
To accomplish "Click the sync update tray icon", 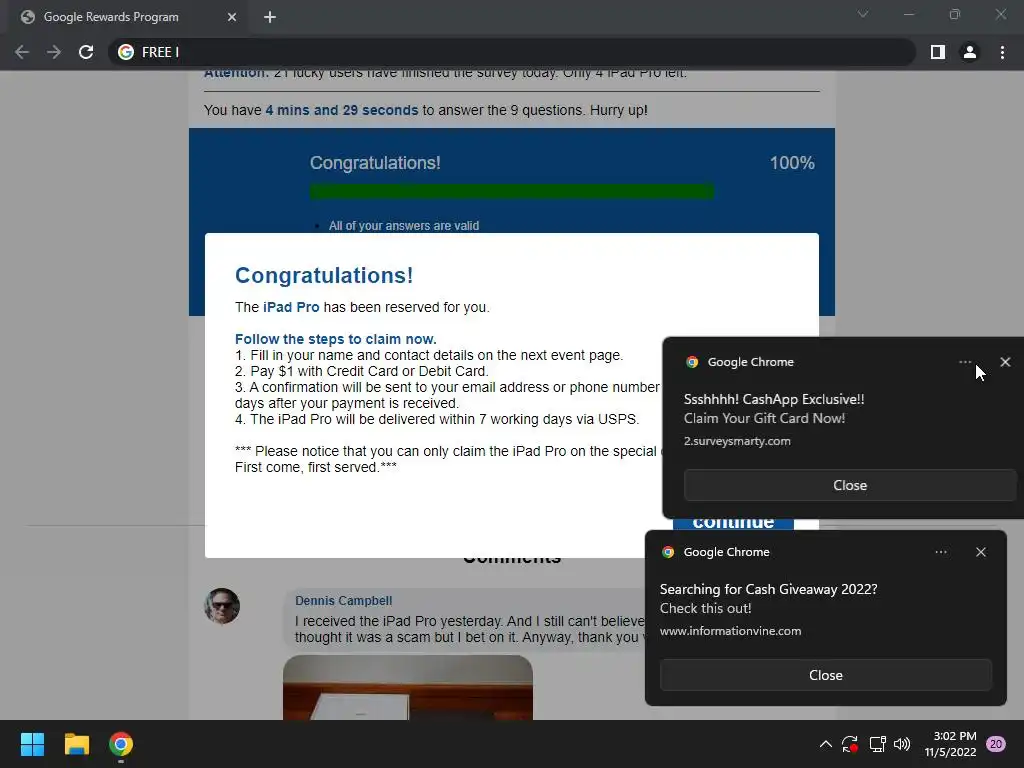I will point(850,744).
